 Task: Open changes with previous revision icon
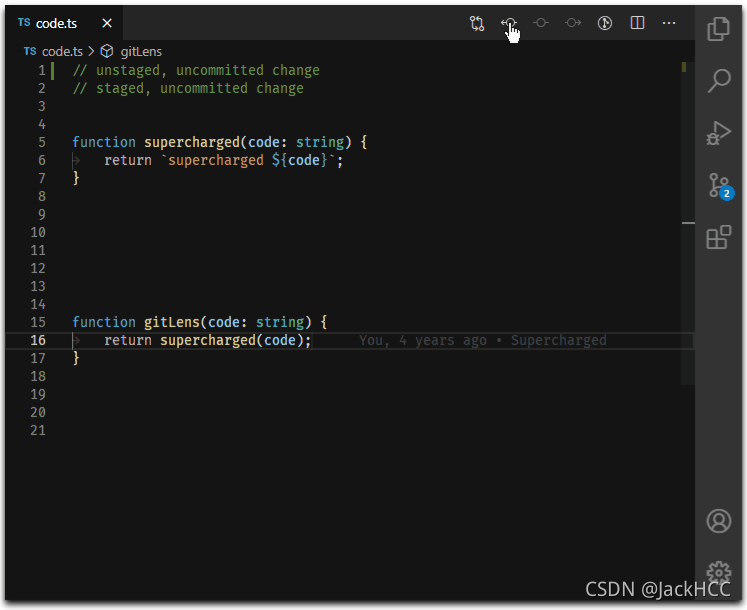[x=508, y=23]
